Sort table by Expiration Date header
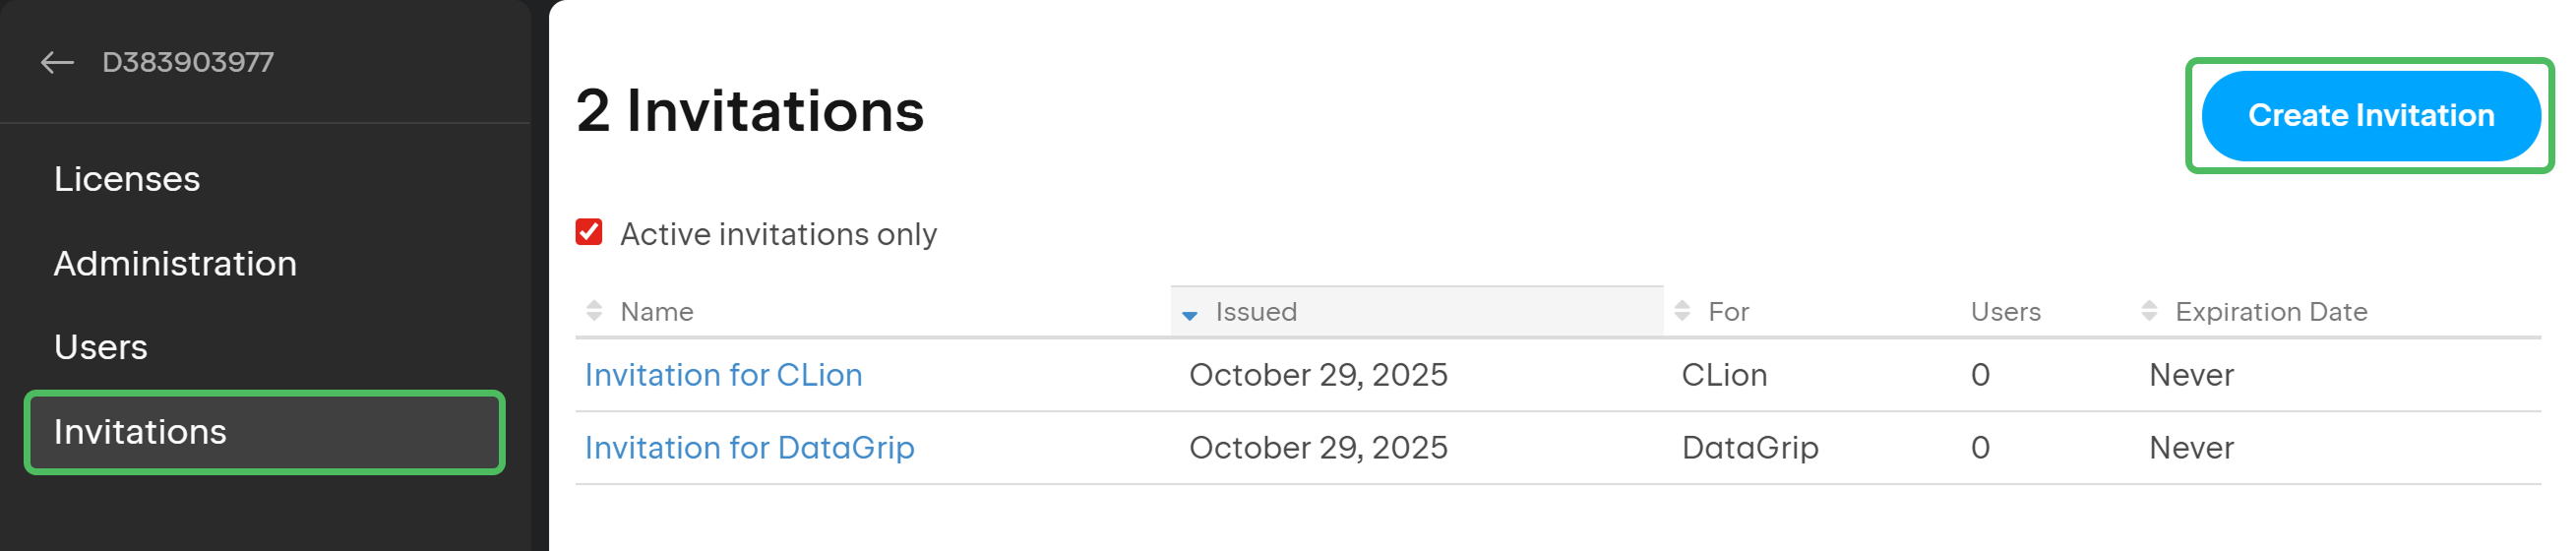The height and width of the screenshot is (551, 2576). click(2270, 312)
